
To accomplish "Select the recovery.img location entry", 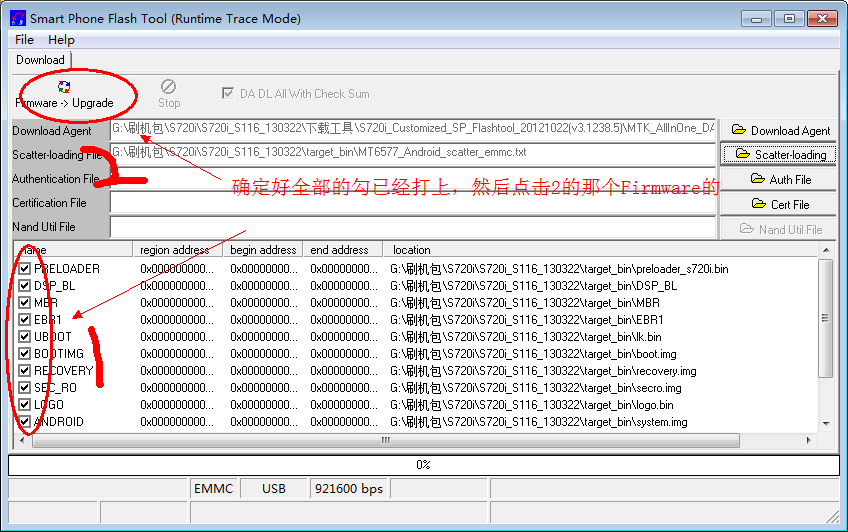I will [x=543, y=371].
